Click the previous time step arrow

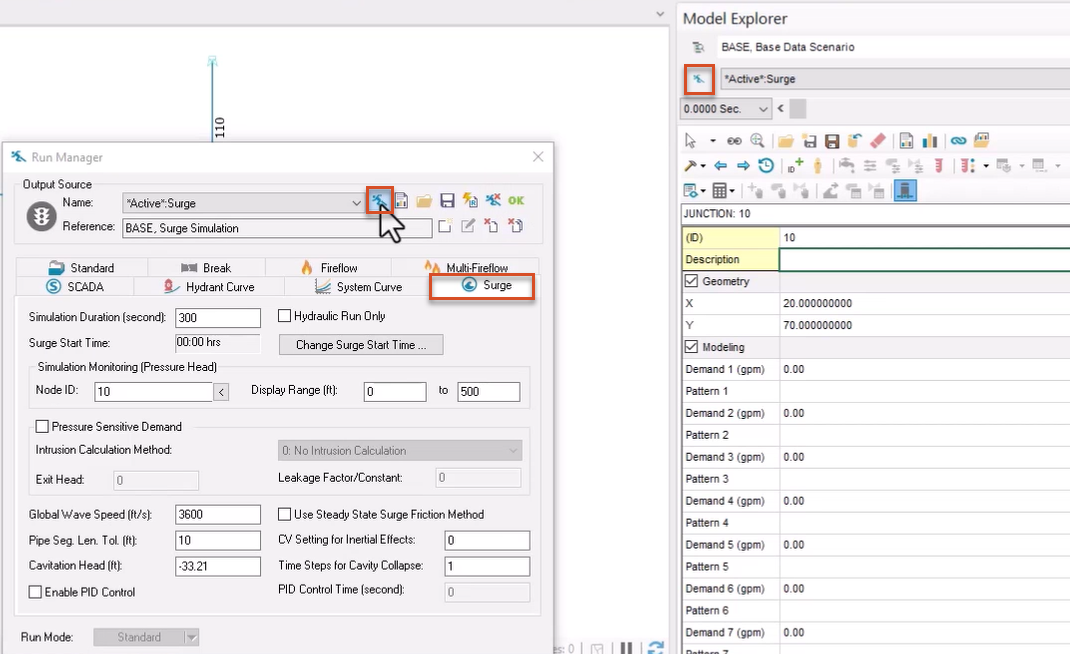(x=780, y=108)
